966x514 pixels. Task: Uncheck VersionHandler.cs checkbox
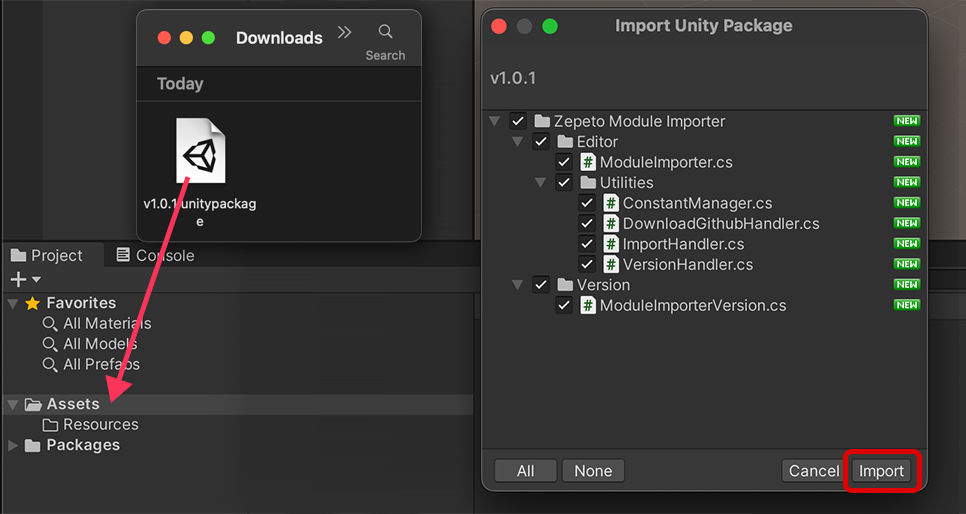click(586, 264)
